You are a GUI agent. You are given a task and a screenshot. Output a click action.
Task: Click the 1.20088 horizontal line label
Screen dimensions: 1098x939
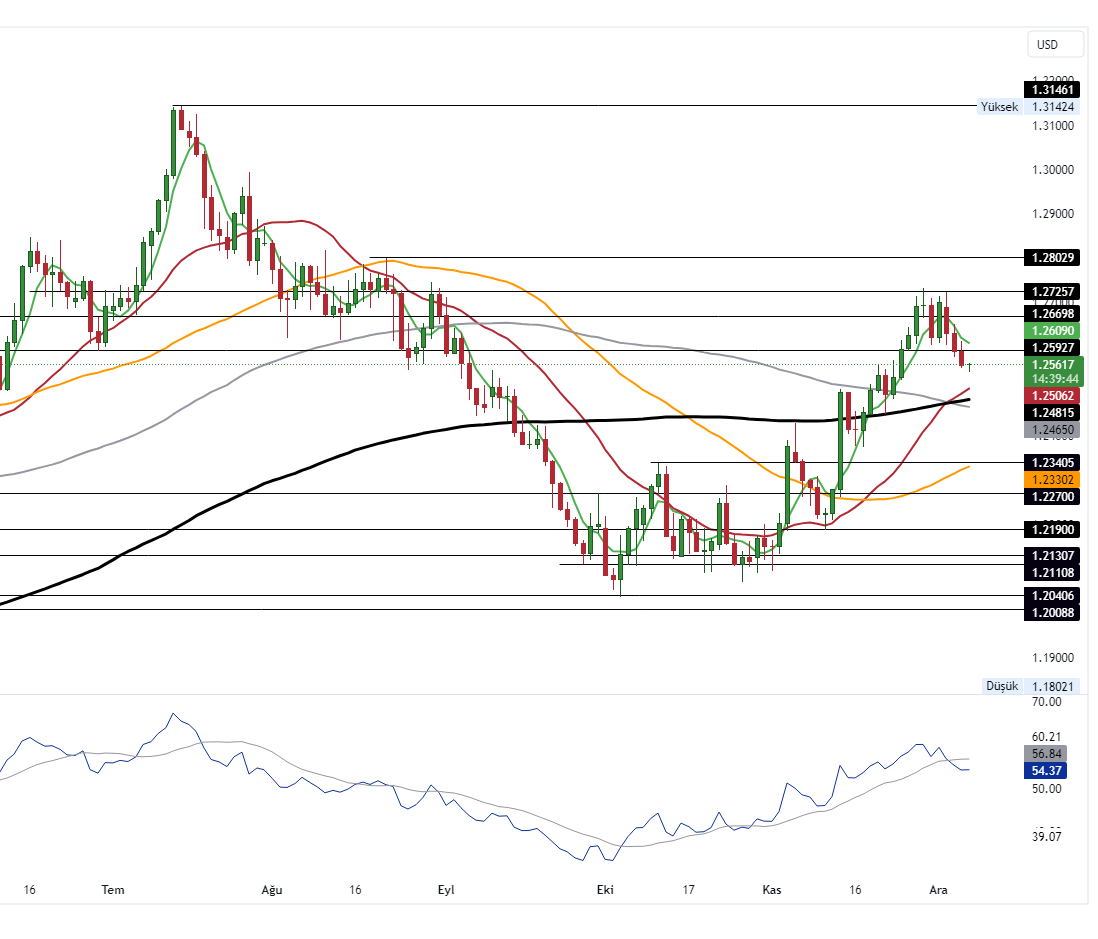(x=1054, y=612)
